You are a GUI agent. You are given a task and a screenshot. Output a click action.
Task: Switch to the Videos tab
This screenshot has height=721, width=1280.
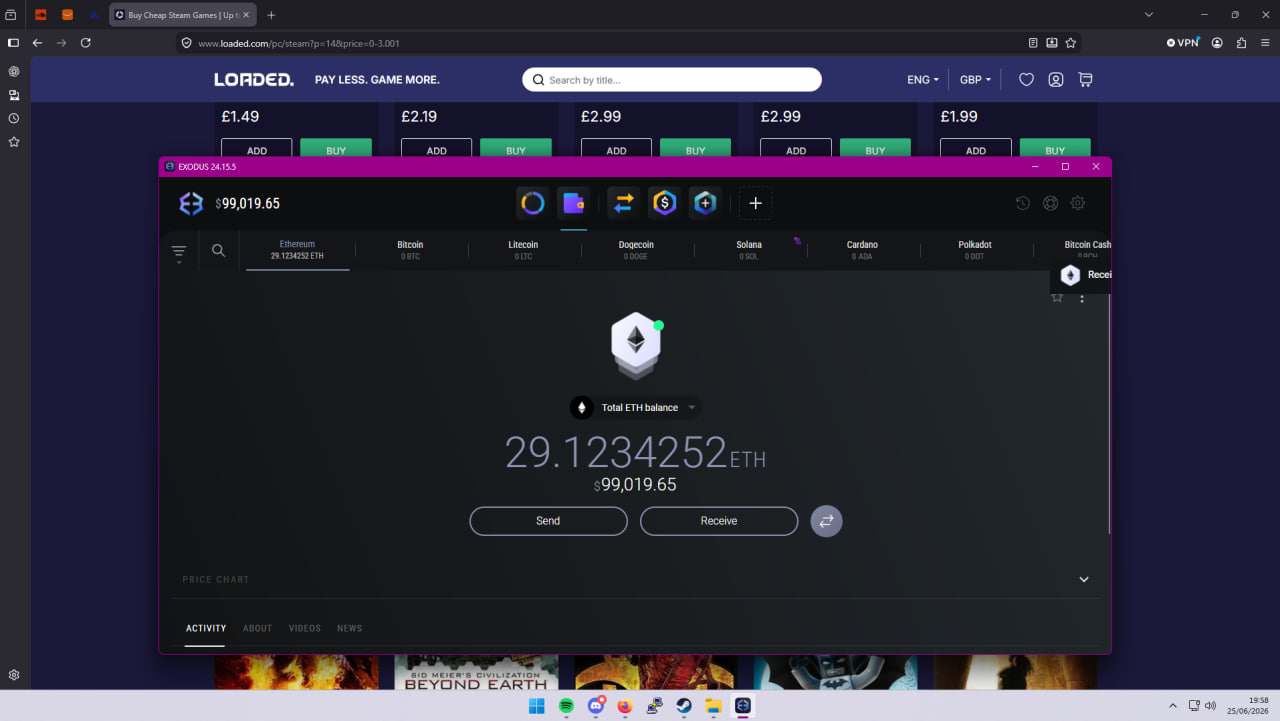click(x=305, y=629)
